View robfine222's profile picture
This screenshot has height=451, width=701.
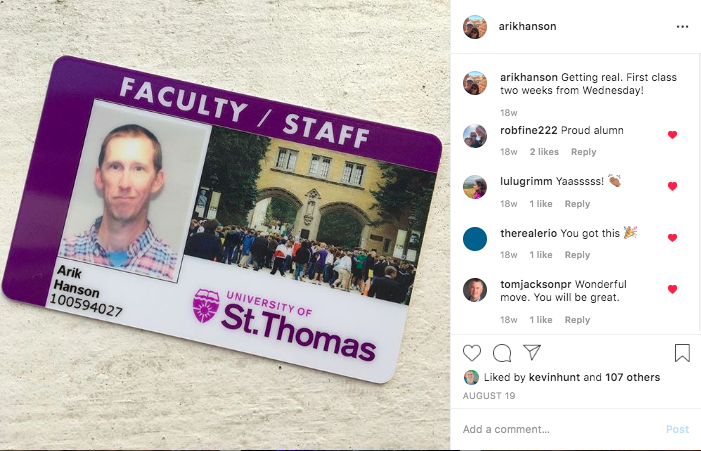click(475, 136)
